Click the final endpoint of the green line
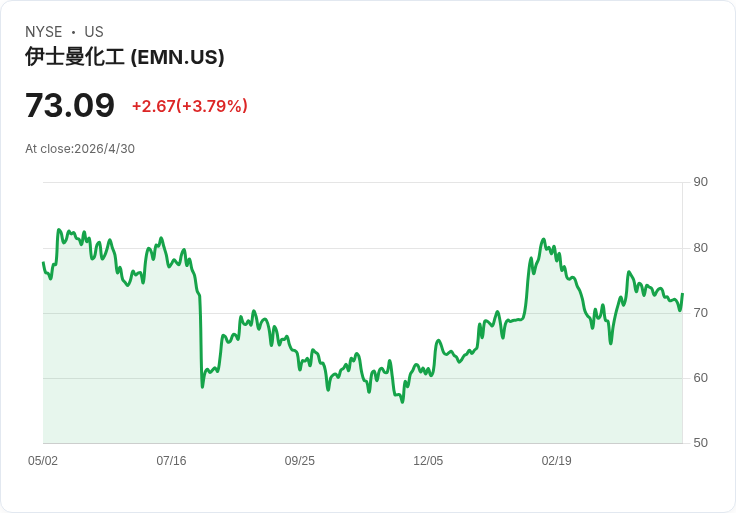Viewport: 736px width, 513px height. (x=682, y=294)
